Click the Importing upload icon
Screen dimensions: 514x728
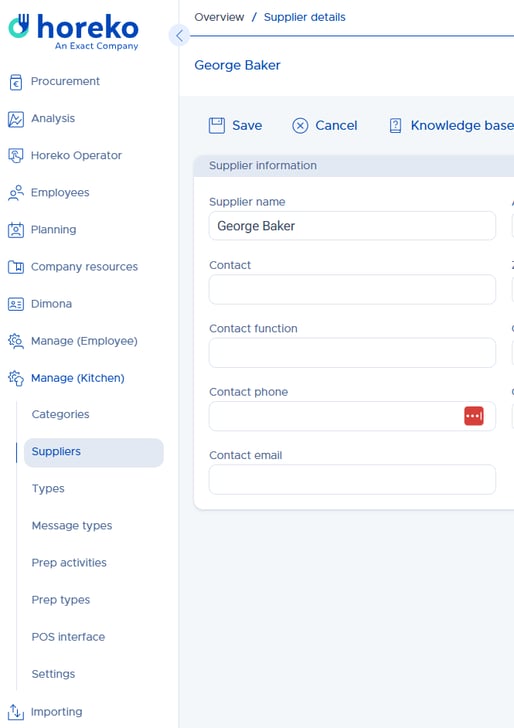(x=16, y=712)
